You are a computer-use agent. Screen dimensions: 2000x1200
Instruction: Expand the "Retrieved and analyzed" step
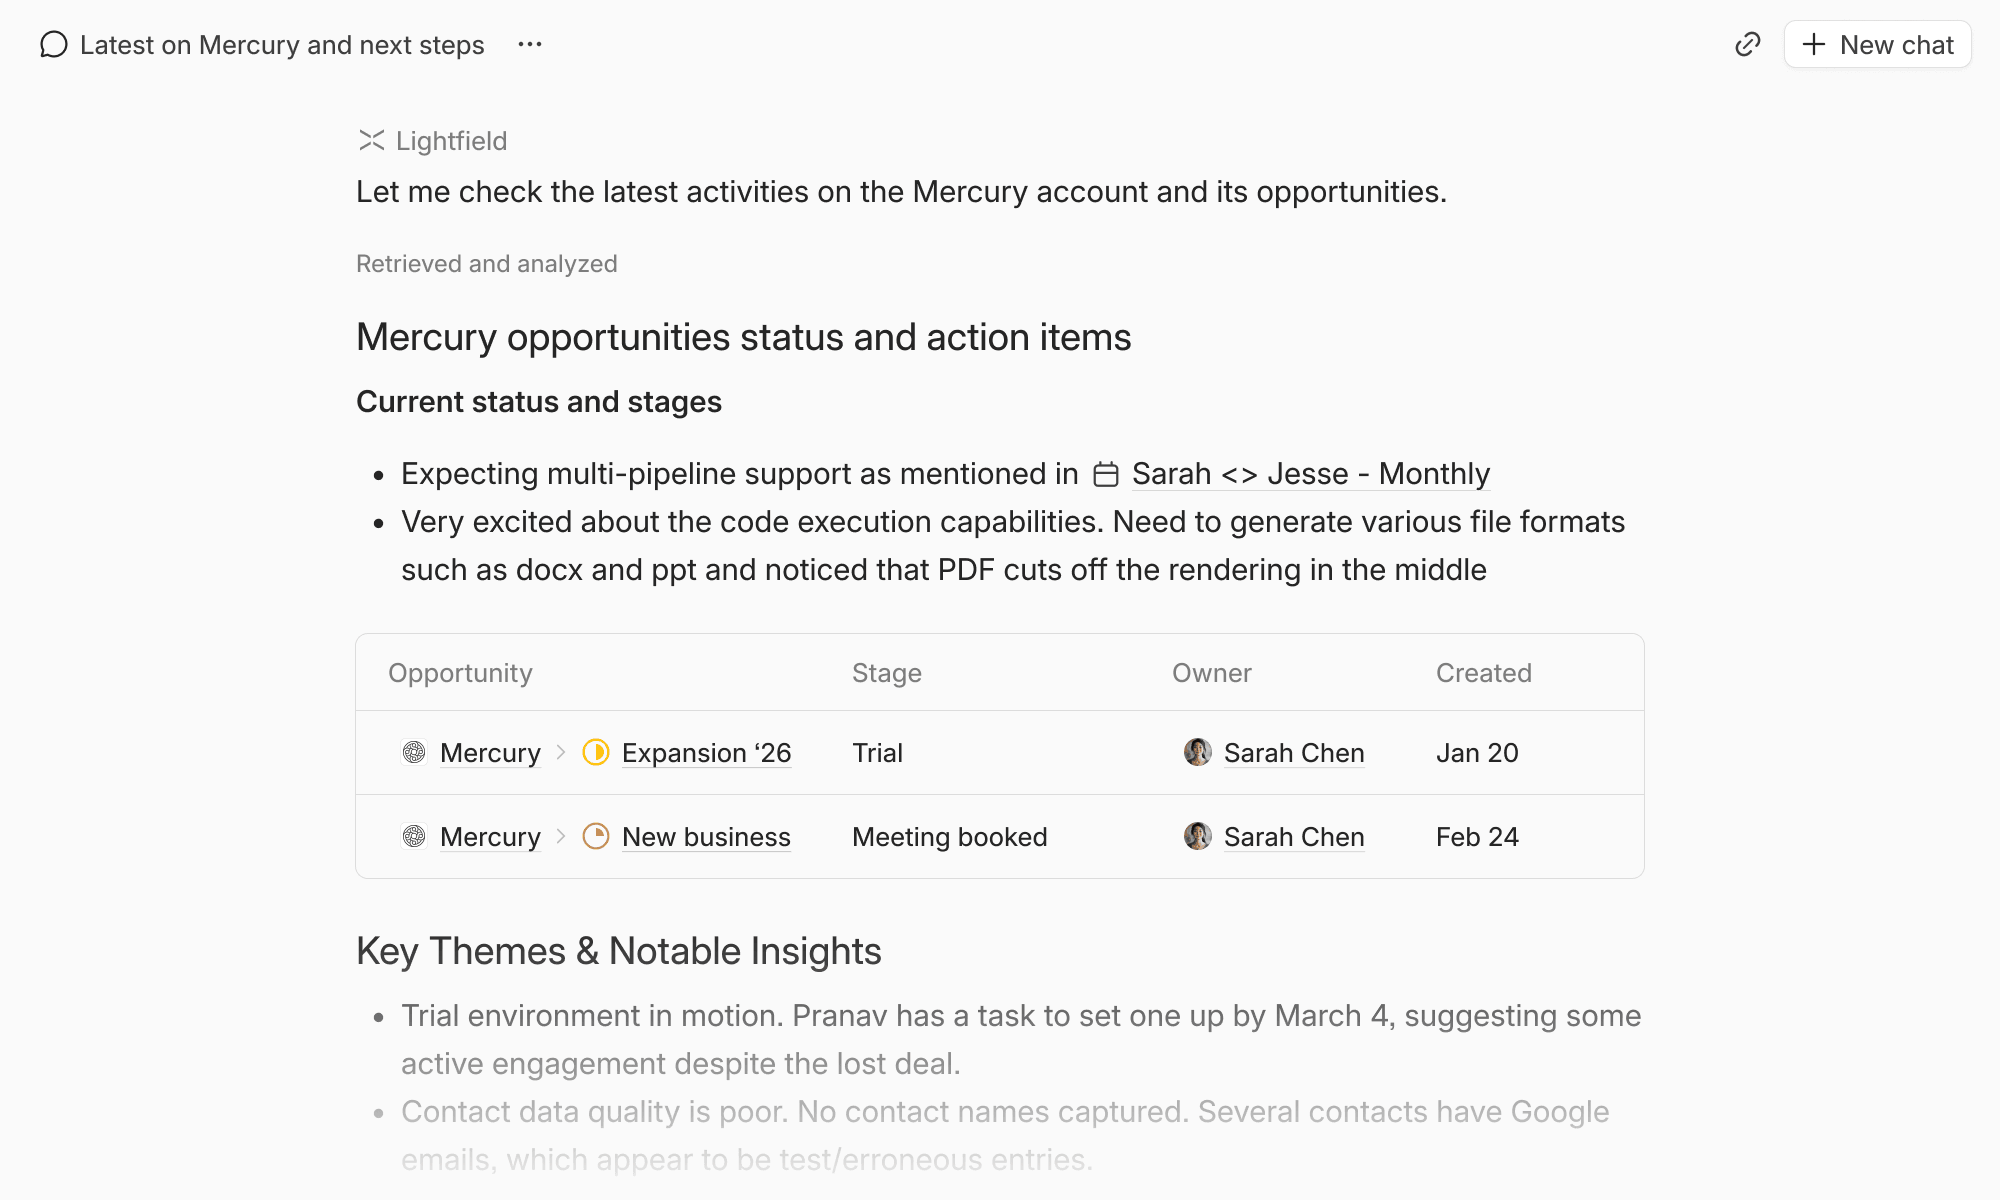tap(486, 264)
